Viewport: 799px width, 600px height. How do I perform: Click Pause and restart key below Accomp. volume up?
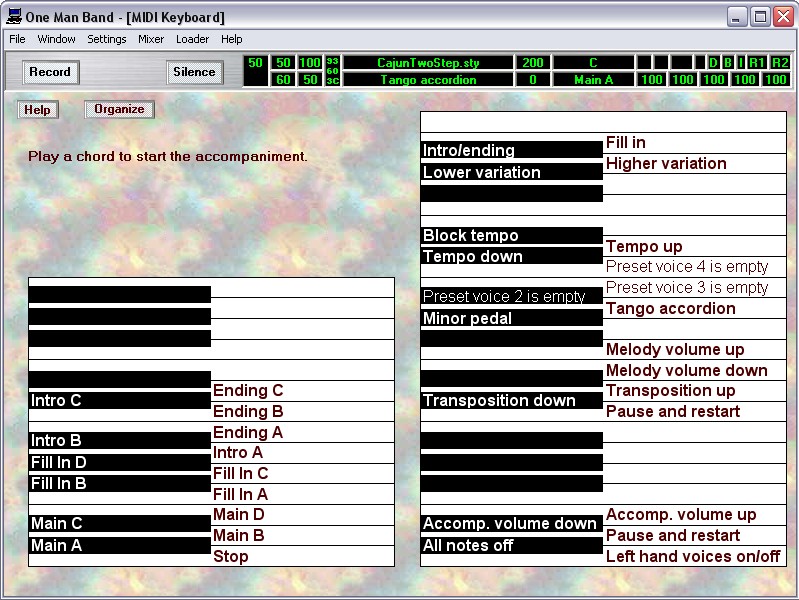[695, 536]
